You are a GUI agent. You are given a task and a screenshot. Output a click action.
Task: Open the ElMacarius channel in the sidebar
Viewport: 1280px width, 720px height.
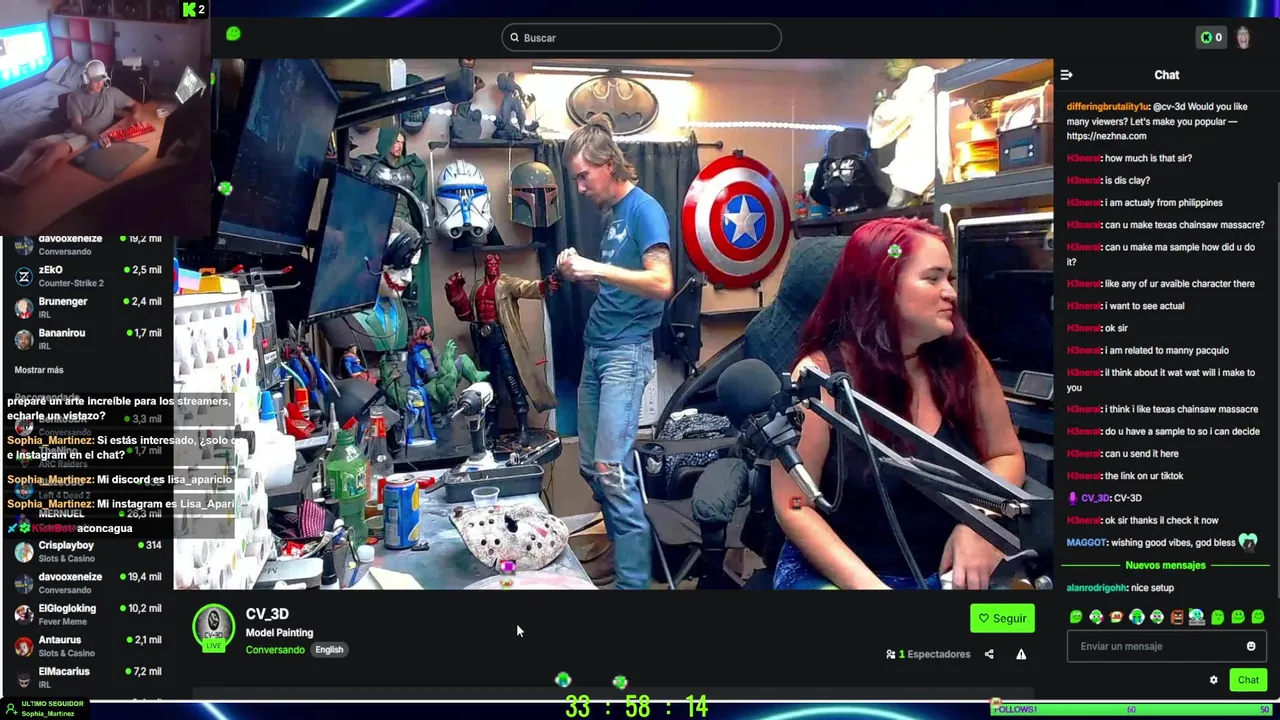coord(88,677)
